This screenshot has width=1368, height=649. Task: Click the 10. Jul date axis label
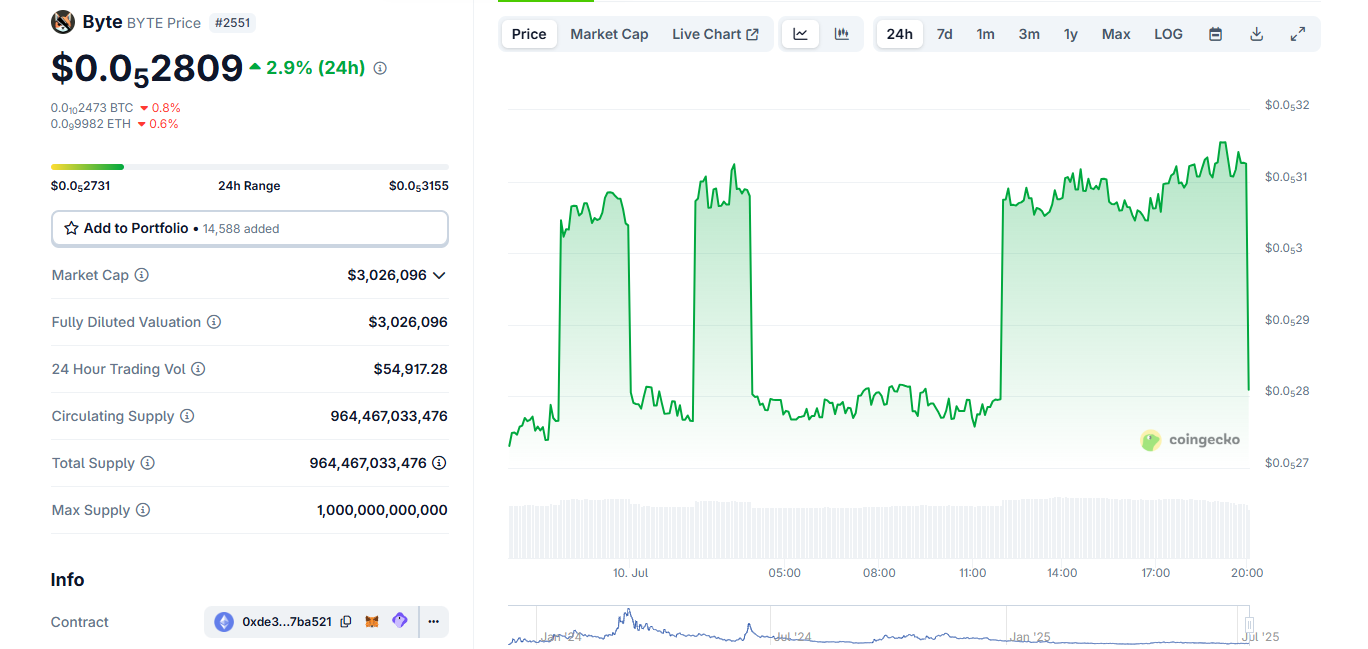pos(631,573)
